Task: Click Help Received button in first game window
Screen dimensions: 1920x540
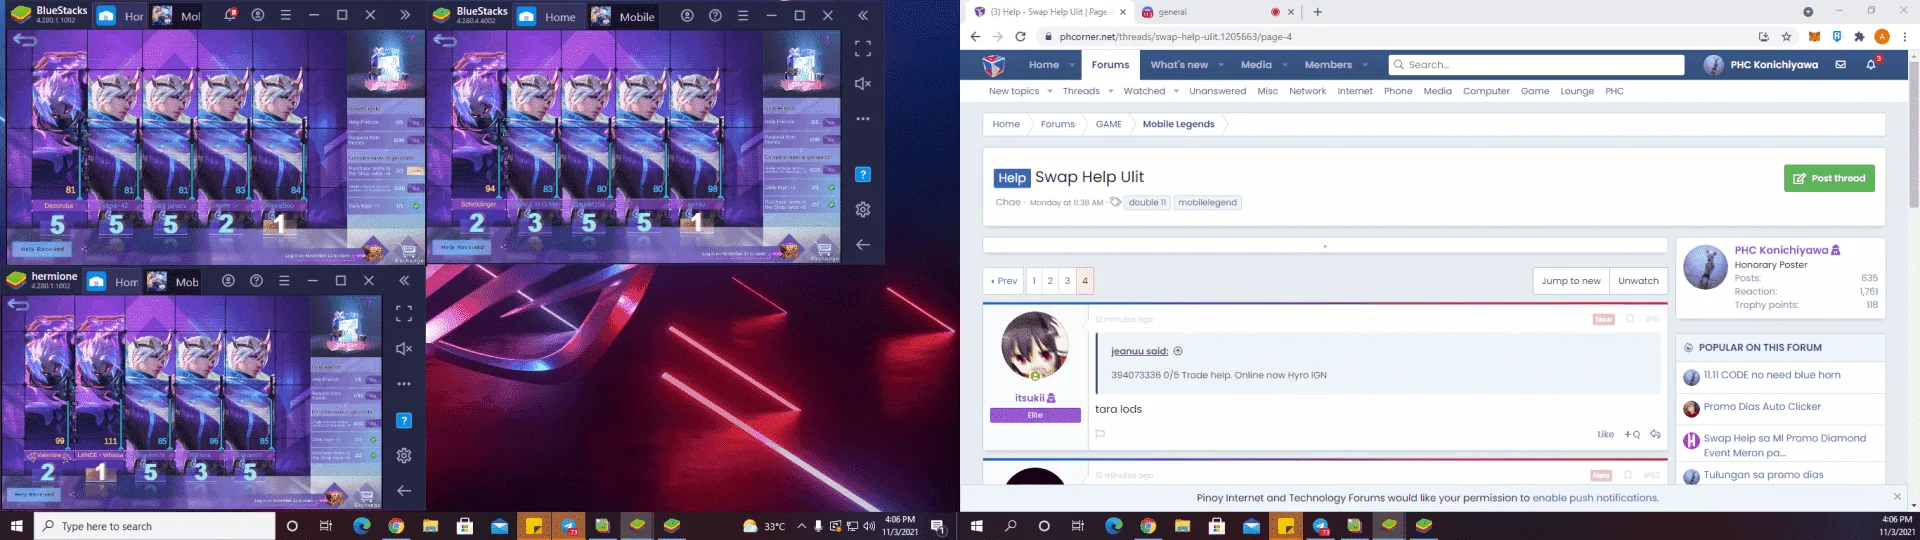Action: point(43,248)
